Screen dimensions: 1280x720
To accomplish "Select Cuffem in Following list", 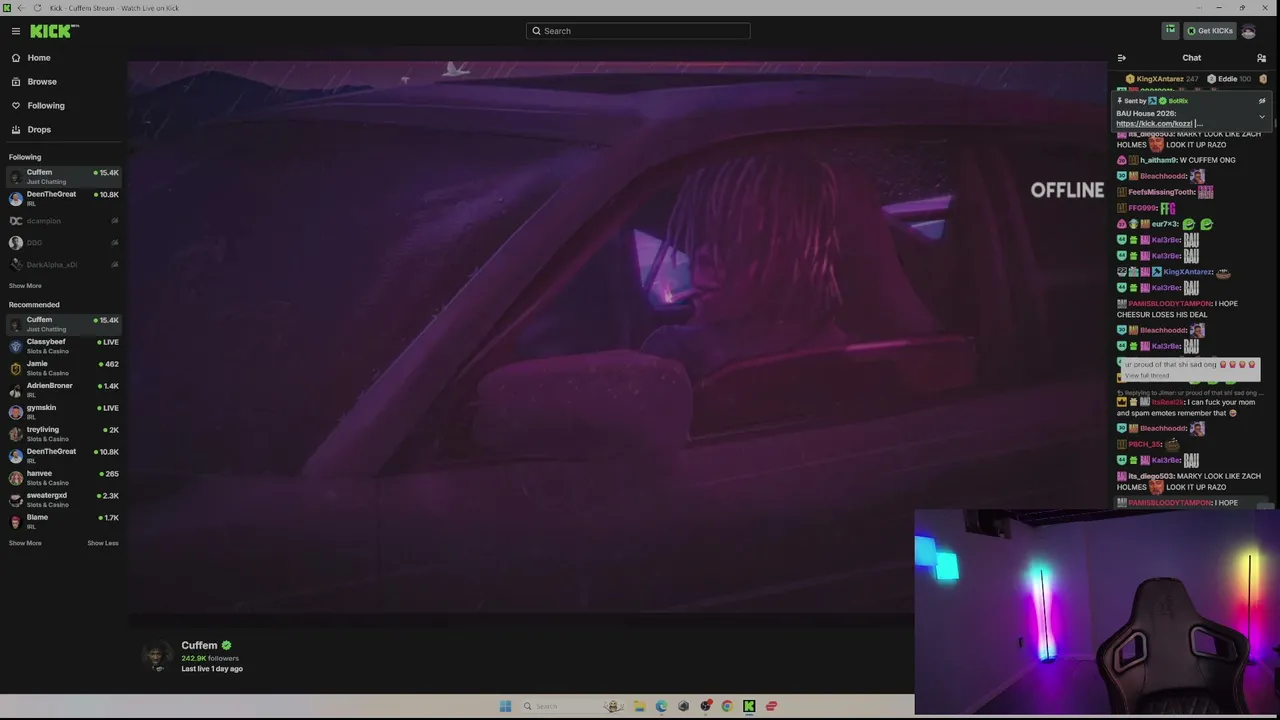I will point(64,176).
